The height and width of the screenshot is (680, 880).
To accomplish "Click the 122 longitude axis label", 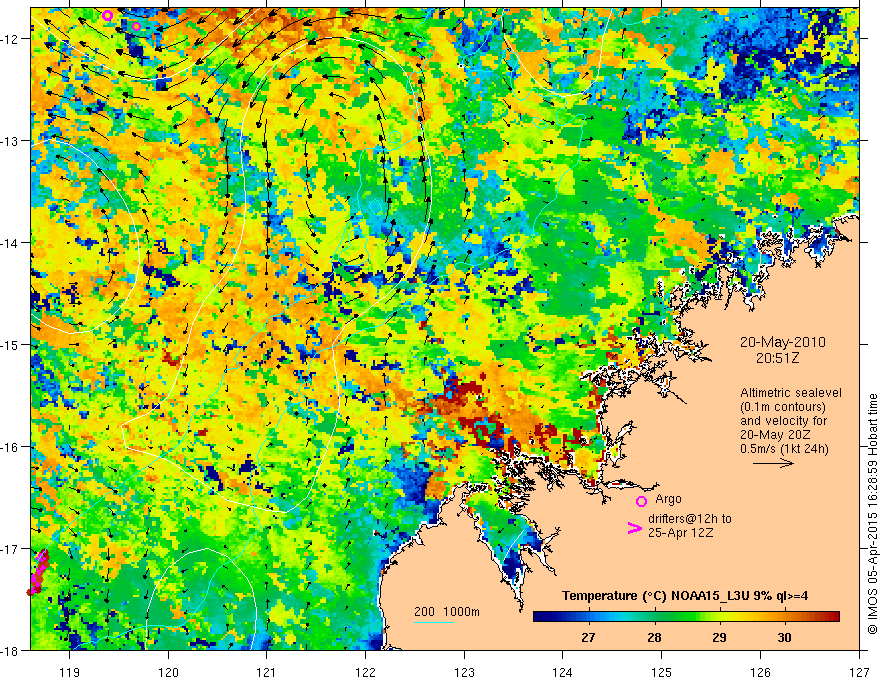I will pos(365,672).
